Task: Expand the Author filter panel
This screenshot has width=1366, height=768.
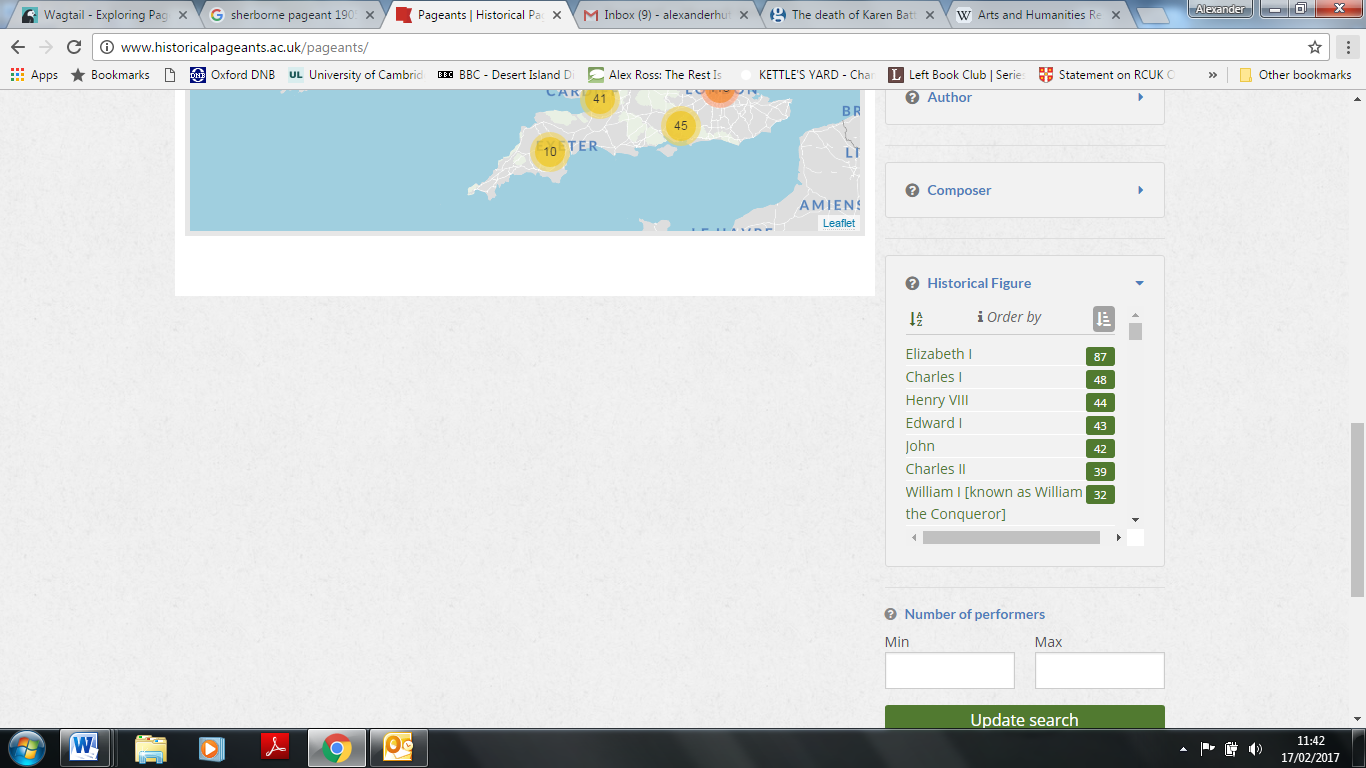Action: click(1140, 97)
